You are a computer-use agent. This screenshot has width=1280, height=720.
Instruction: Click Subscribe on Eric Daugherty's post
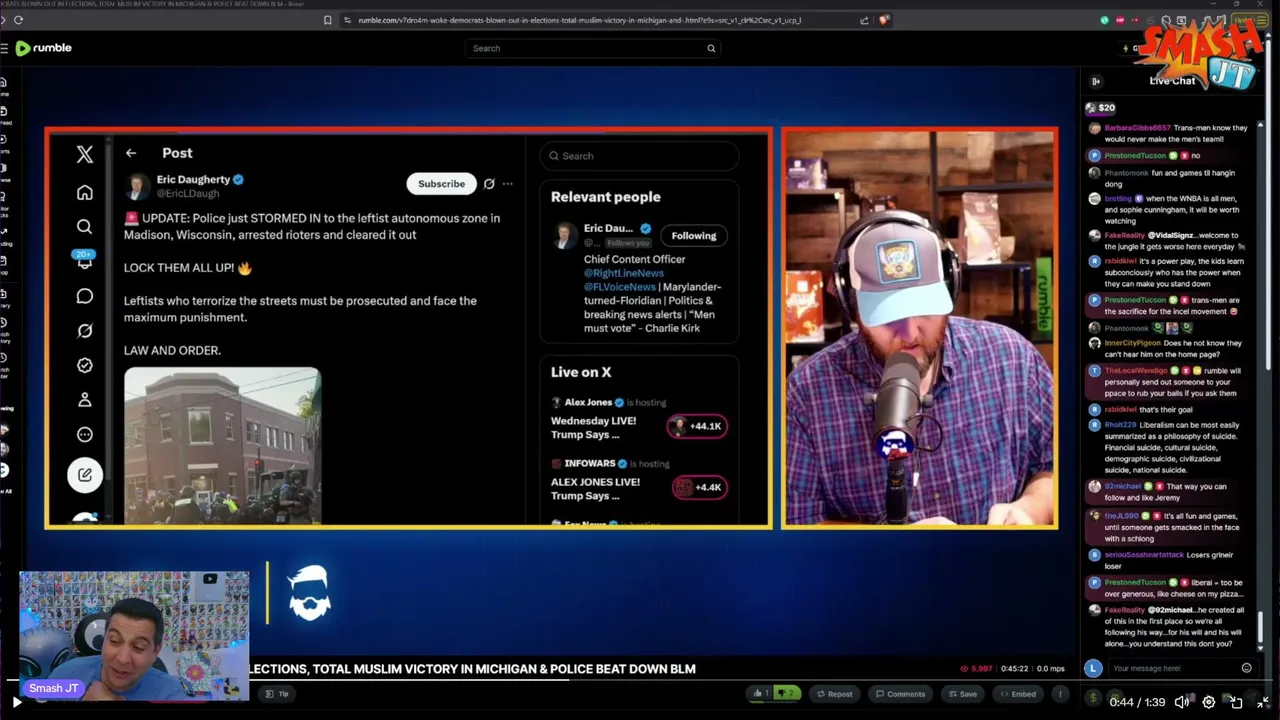pos(441,184)
